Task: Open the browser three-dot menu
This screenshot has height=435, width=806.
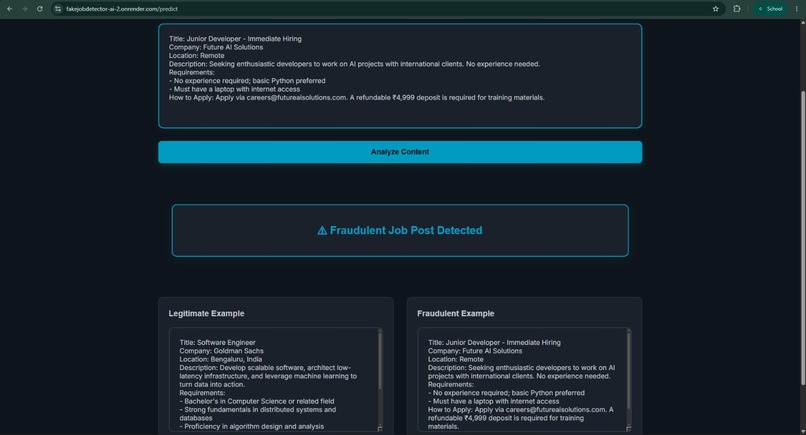Action: point(797,9)
